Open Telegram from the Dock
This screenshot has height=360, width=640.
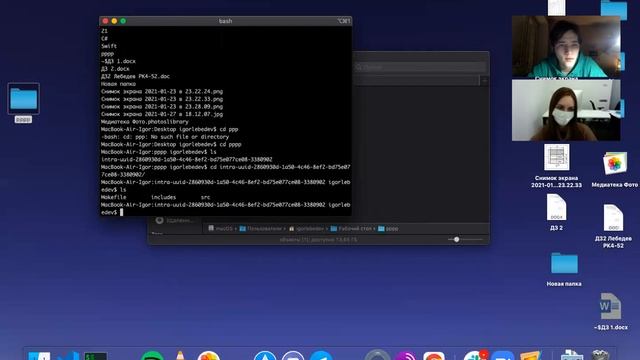point(321,356)
